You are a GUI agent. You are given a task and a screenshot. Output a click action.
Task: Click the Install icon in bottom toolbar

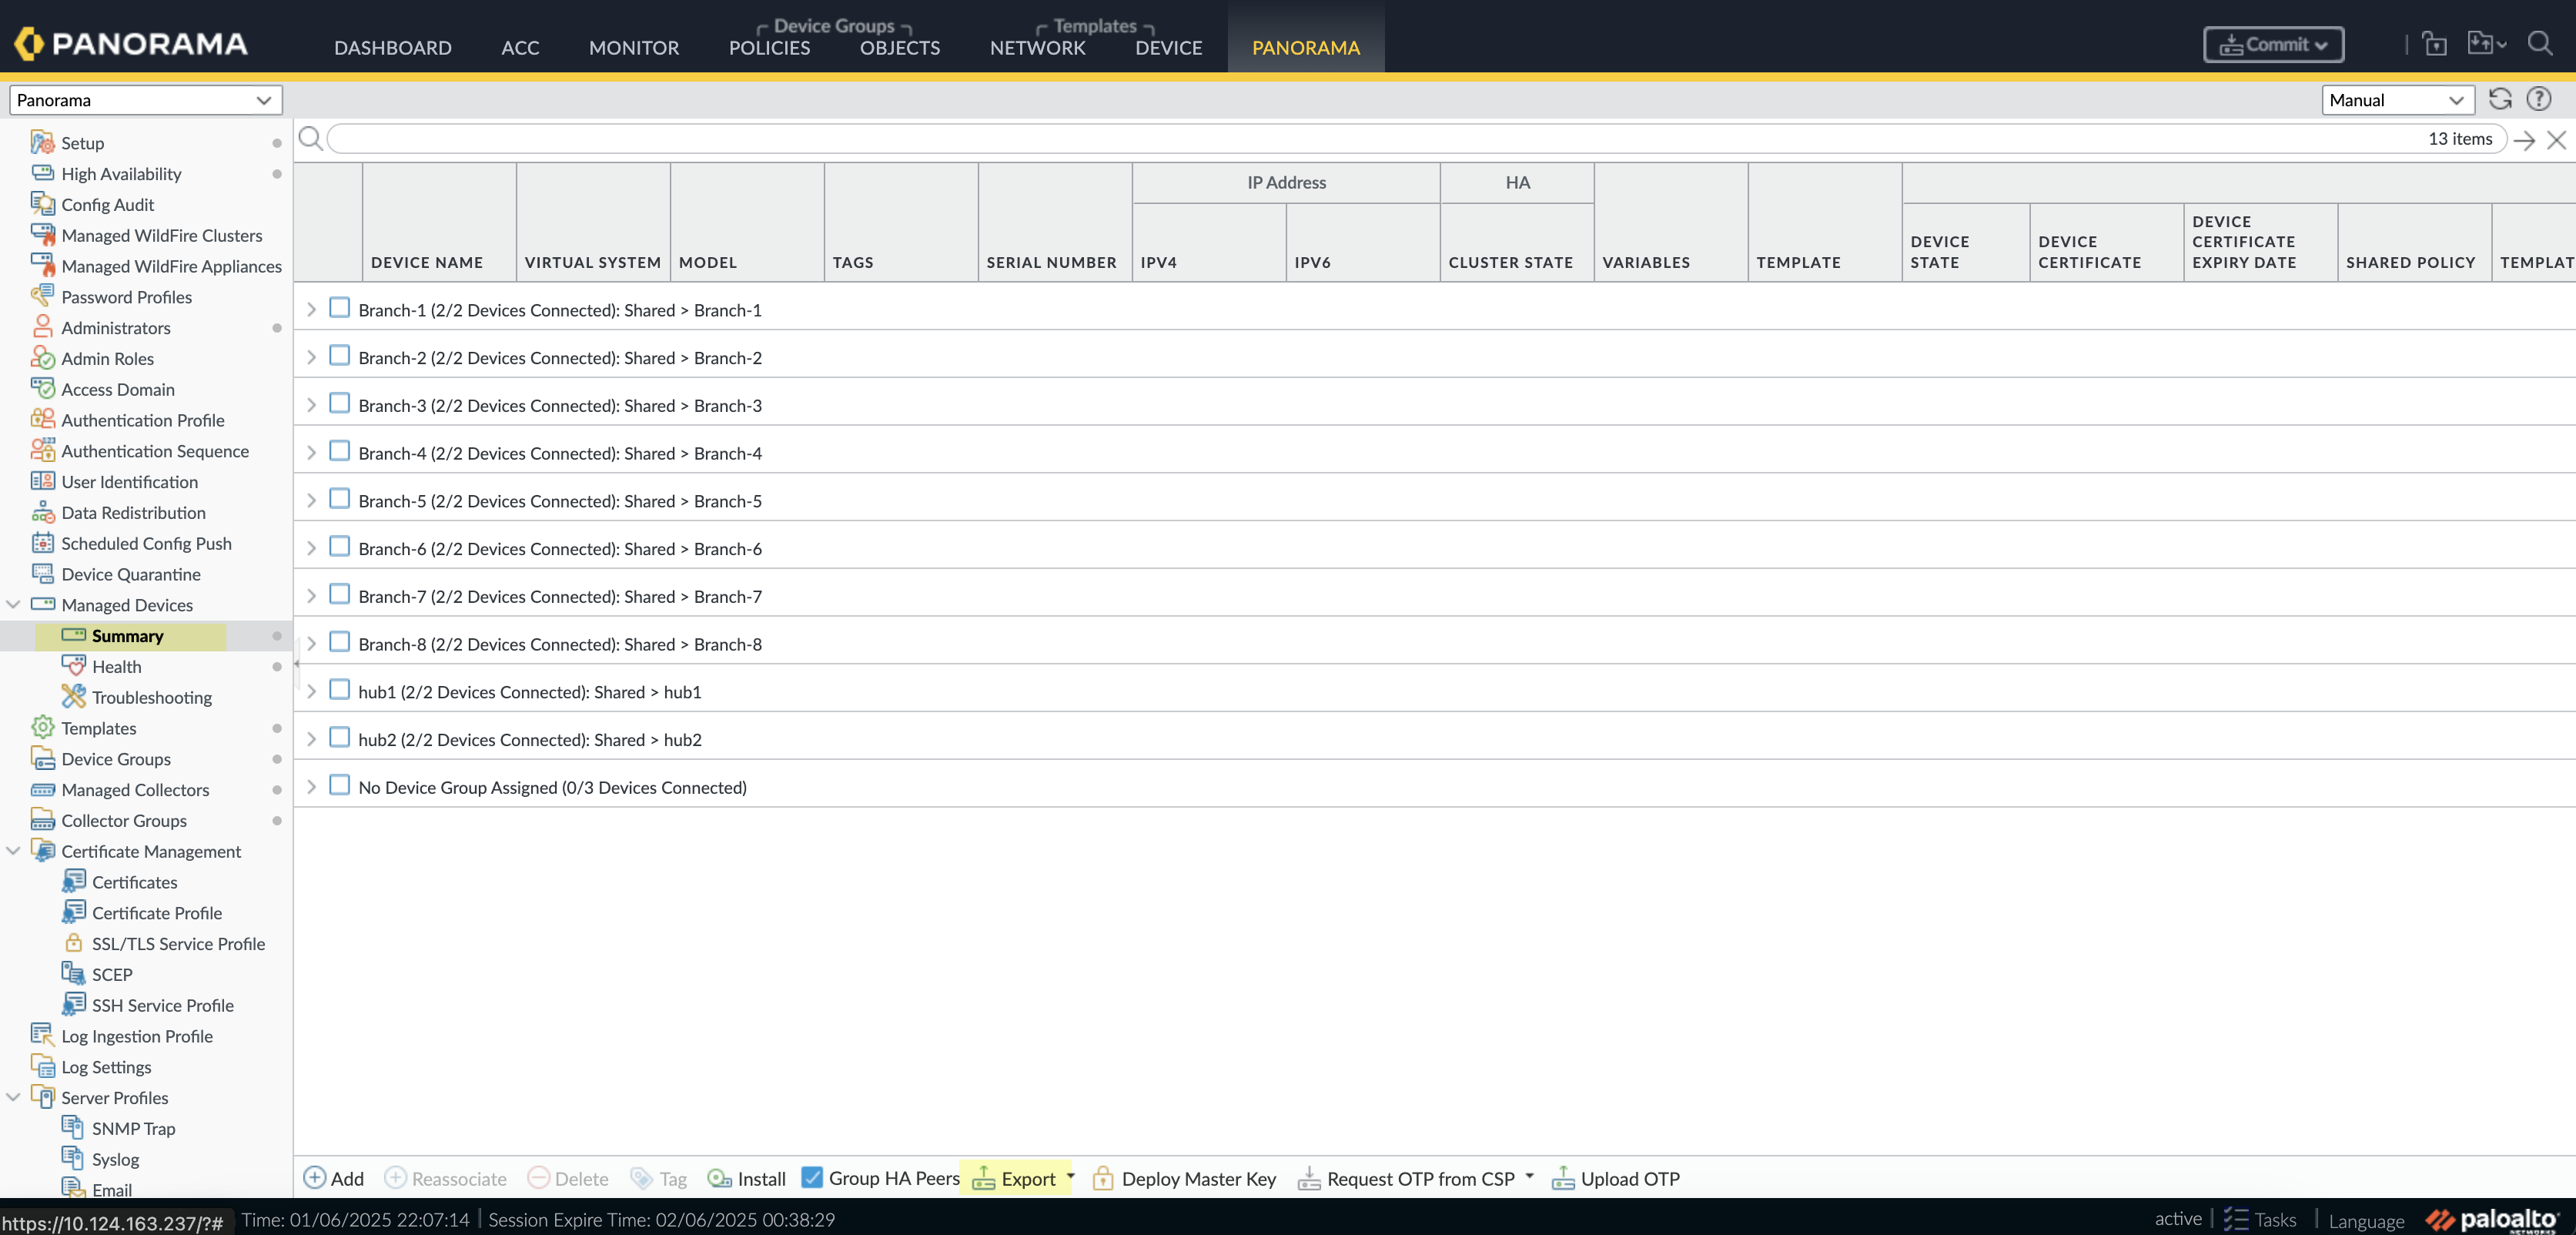coord(719,1178)
